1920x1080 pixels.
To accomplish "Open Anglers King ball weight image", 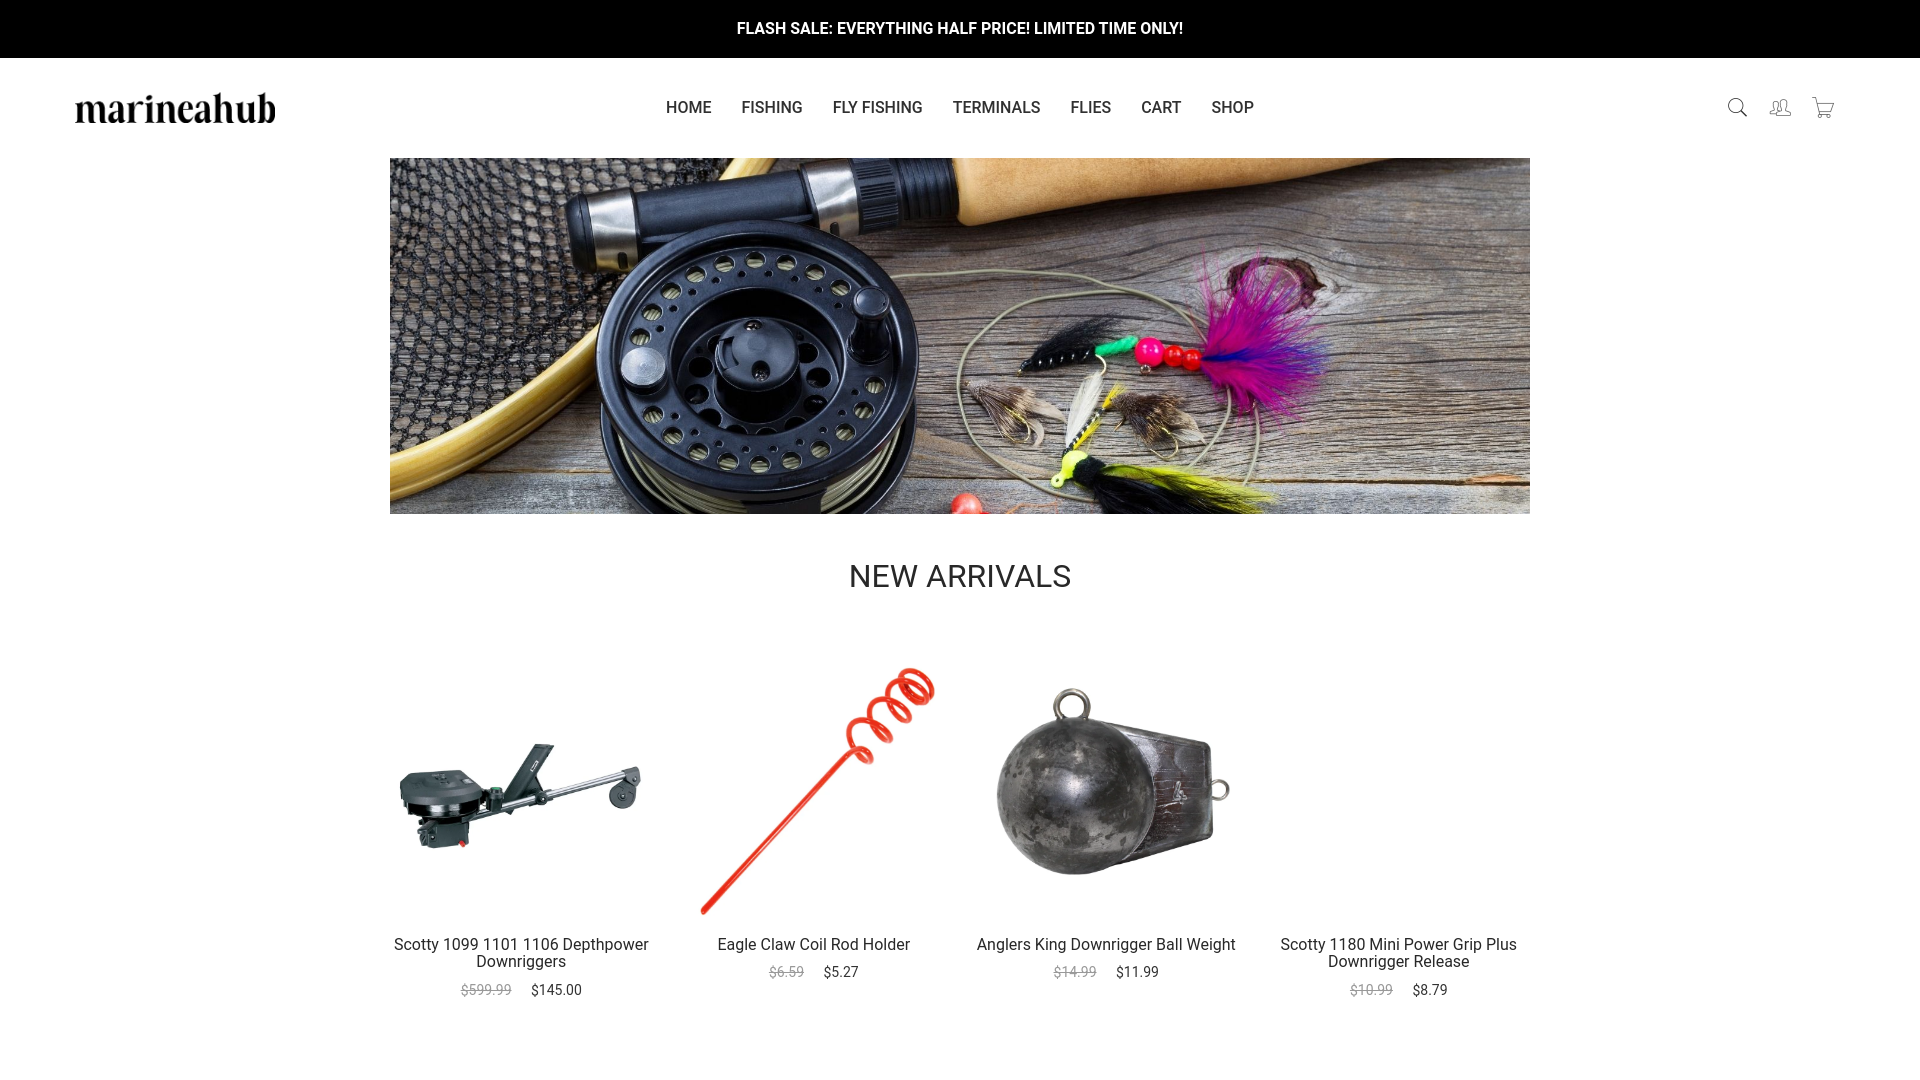I will coord(1112,782).
